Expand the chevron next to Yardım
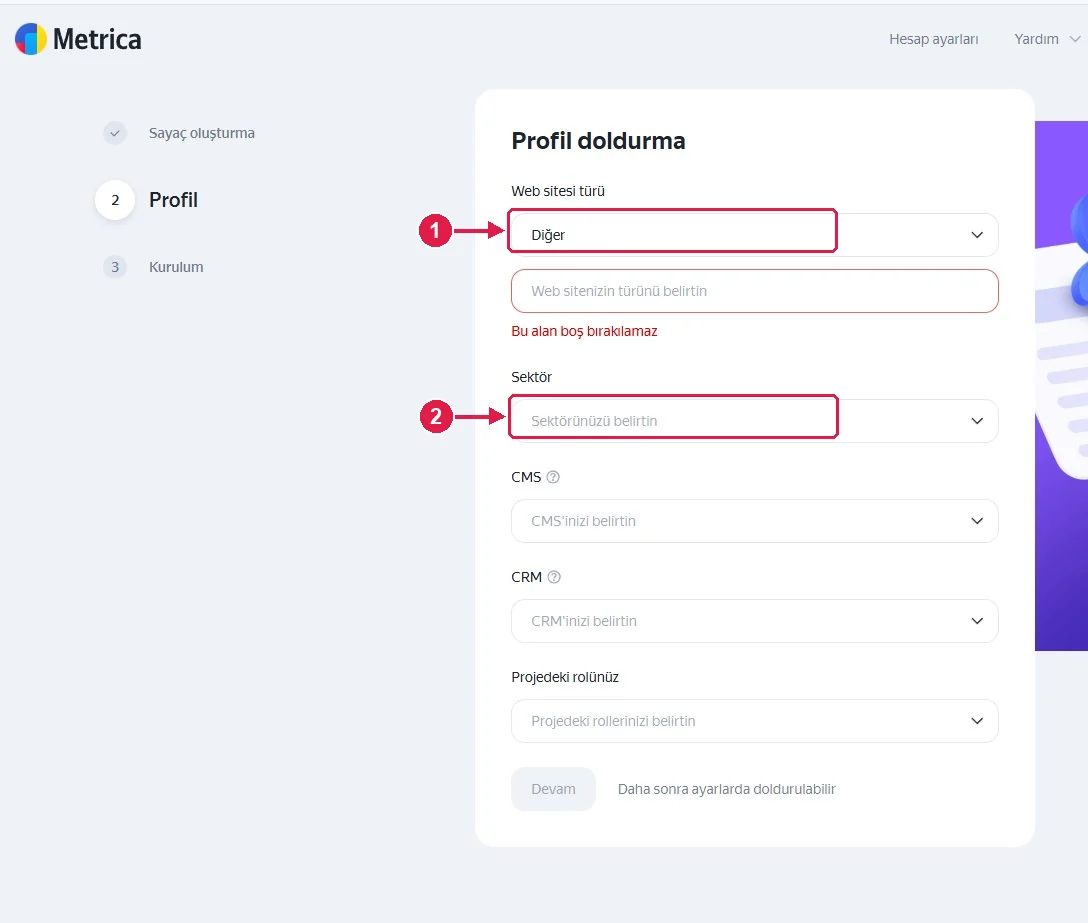The height and width of the screenshot is (923, 1088). pyautogui.click(x=1074, y=40)
